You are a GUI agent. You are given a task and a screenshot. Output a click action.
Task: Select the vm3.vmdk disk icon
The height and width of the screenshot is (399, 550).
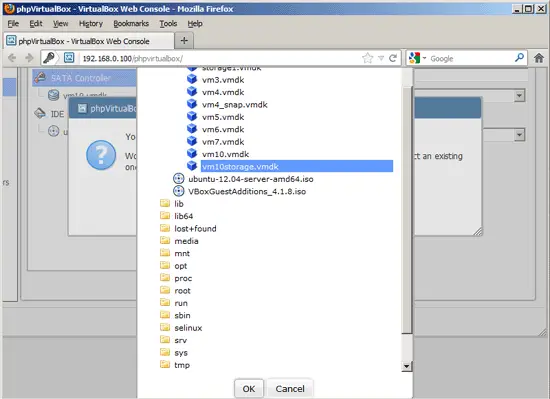point(192,80)
